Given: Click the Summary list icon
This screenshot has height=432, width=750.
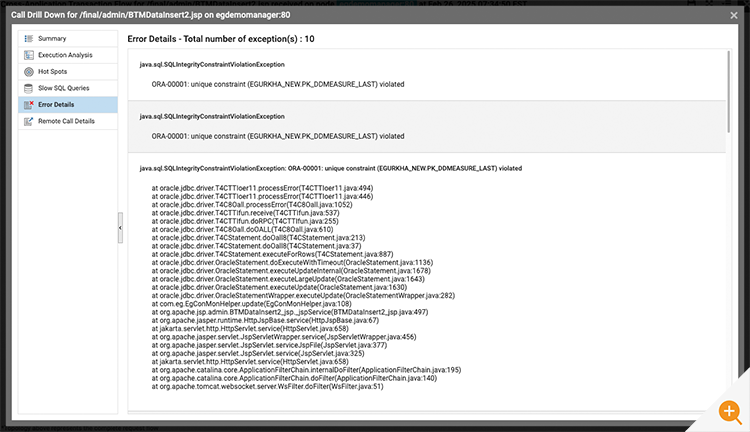Looking at the screenshot, I should pos(29,38).
